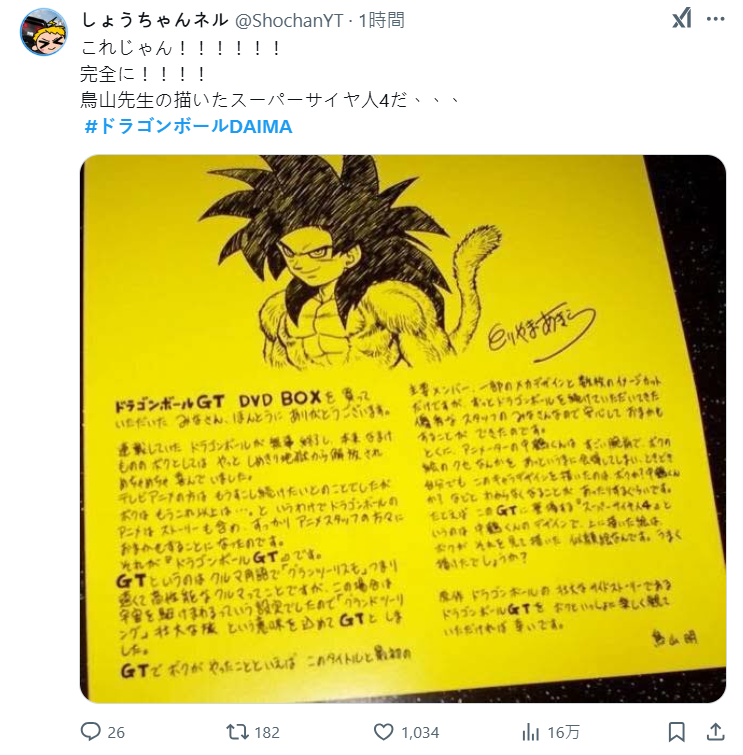Open the three-dot more options menu
Viewport: 743px width, 755px height.
pyautogui.click(x=716, y=19)
